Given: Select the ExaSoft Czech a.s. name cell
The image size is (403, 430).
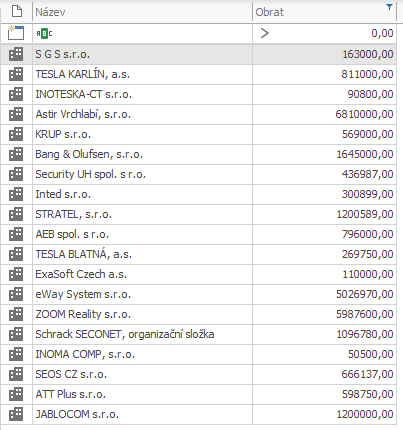Looking at the screenshot, I should [x=142, y=274].
